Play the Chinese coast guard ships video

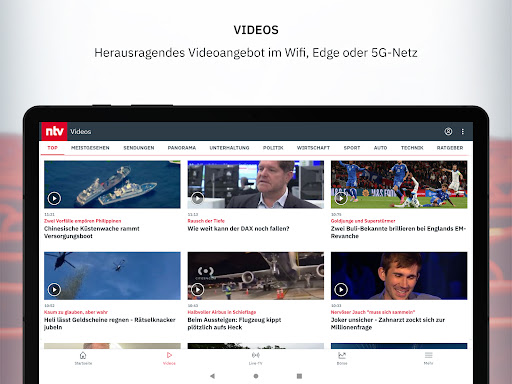coord(54,198)
